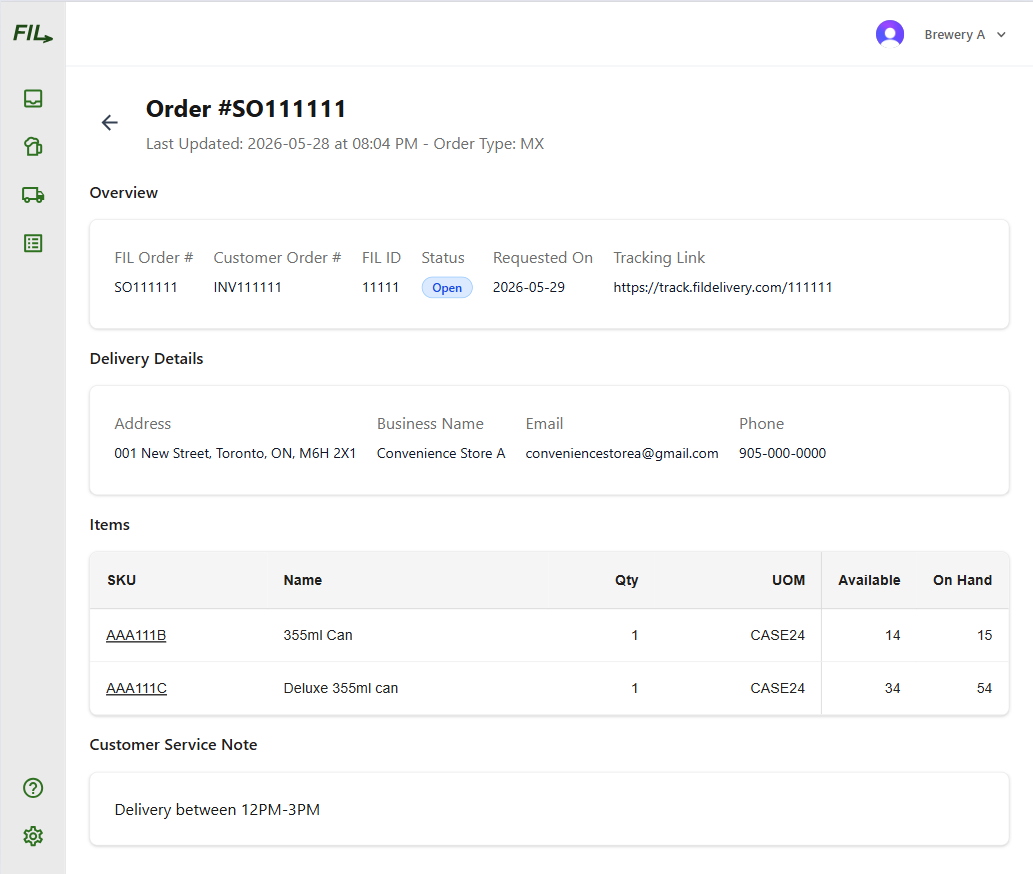Image resolution: width=1033 pixels, height=874 pixels.
Task: Click the Tracking Link field label
Action: point(659,258)
